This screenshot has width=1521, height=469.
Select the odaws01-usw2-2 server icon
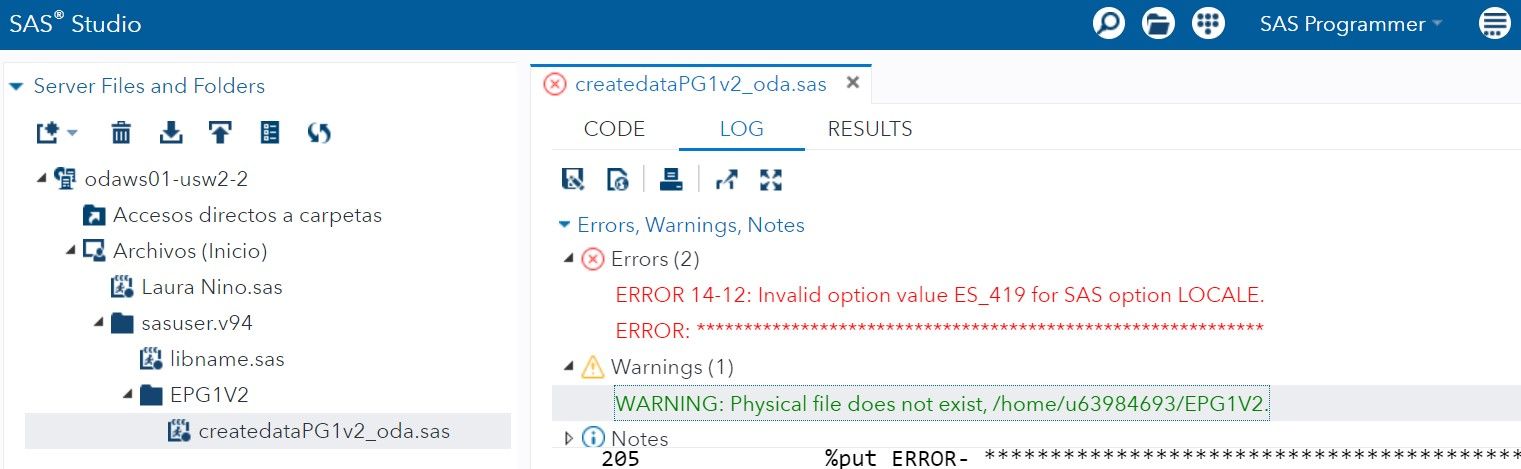(x=64, y=179)
